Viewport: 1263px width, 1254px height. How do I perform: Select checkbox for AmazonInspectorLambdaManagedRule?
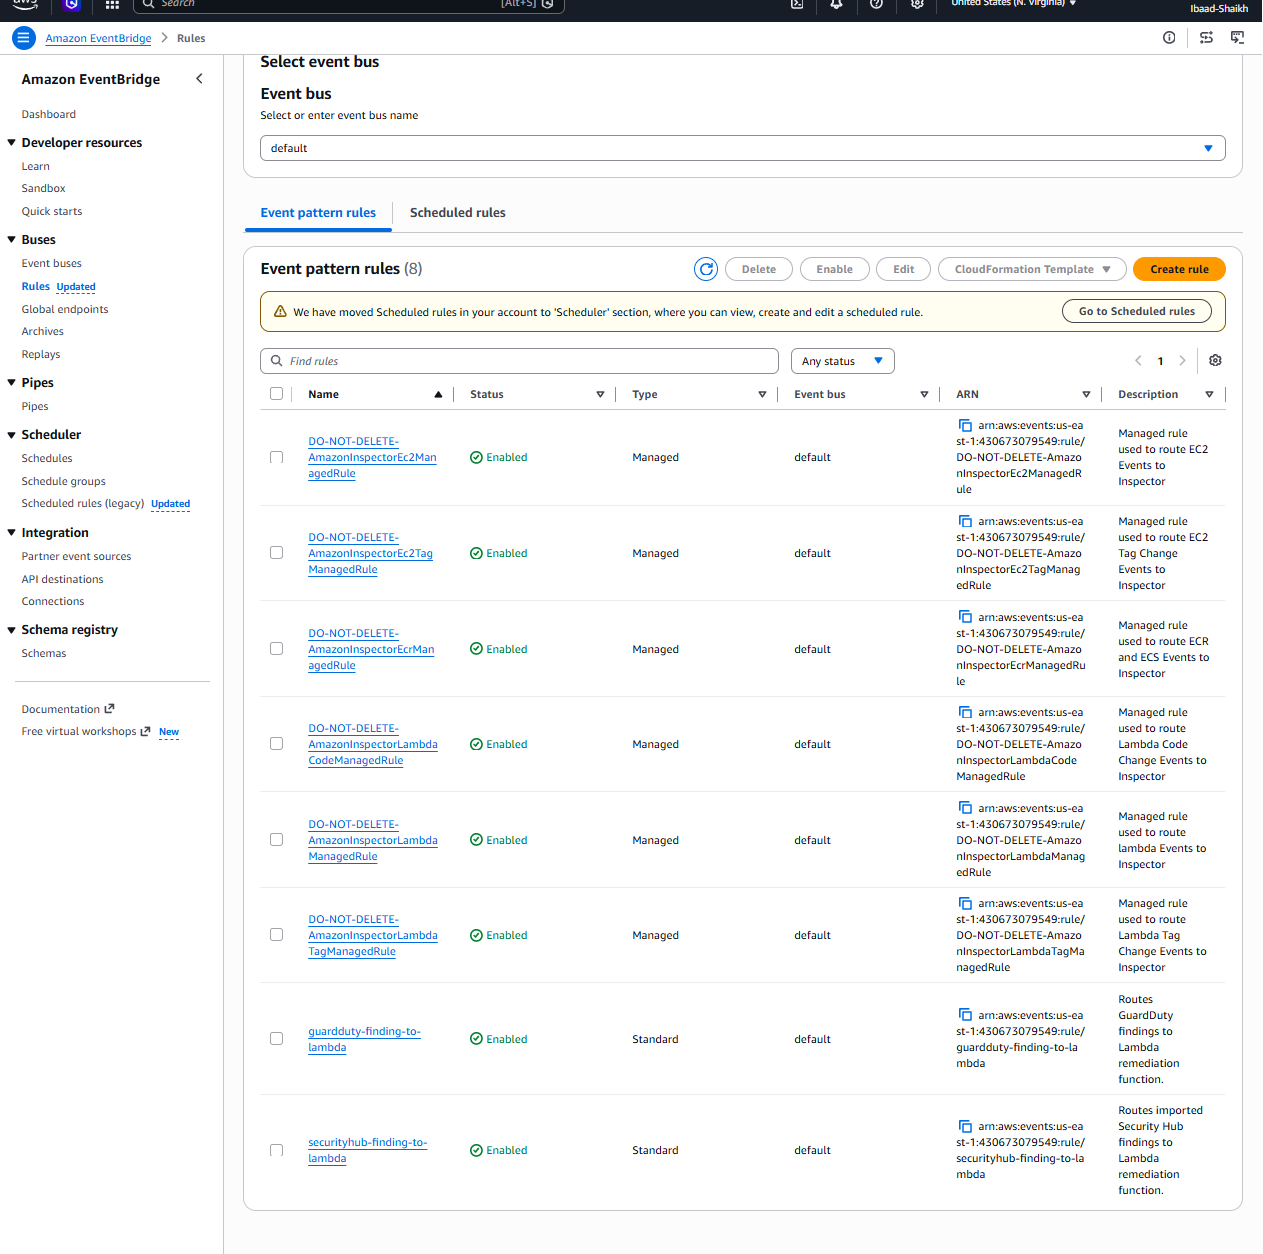(276, 839)
